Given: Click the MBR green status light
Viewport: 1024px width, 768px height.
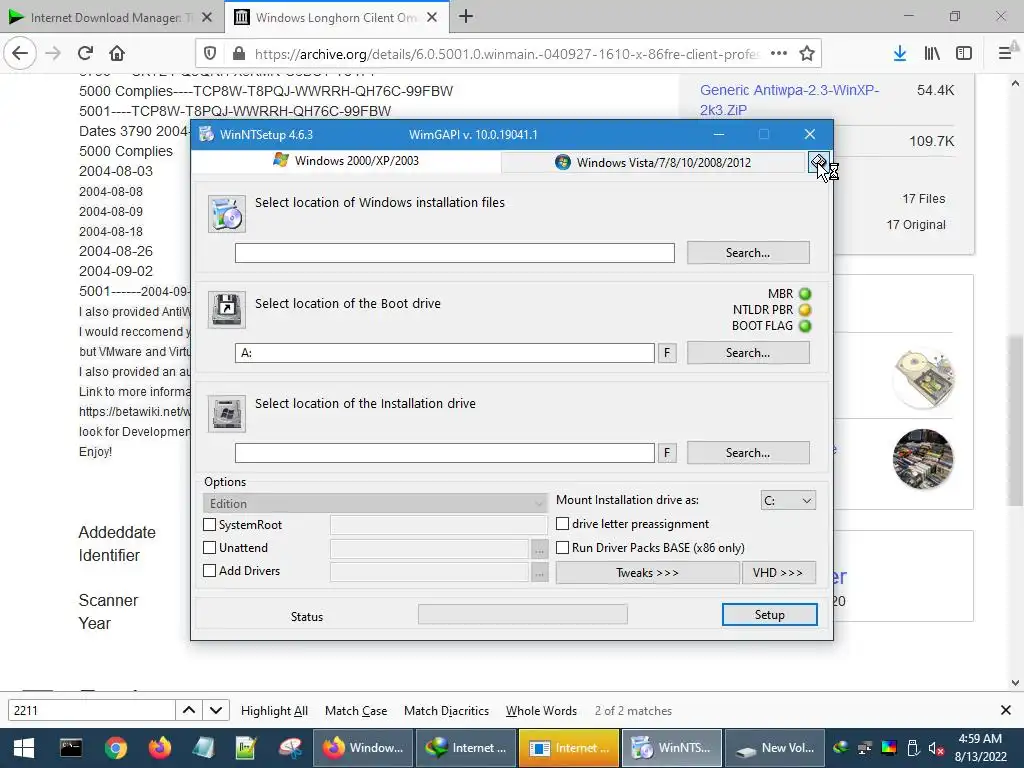Looking at the screenshot, I should (805, 294).
